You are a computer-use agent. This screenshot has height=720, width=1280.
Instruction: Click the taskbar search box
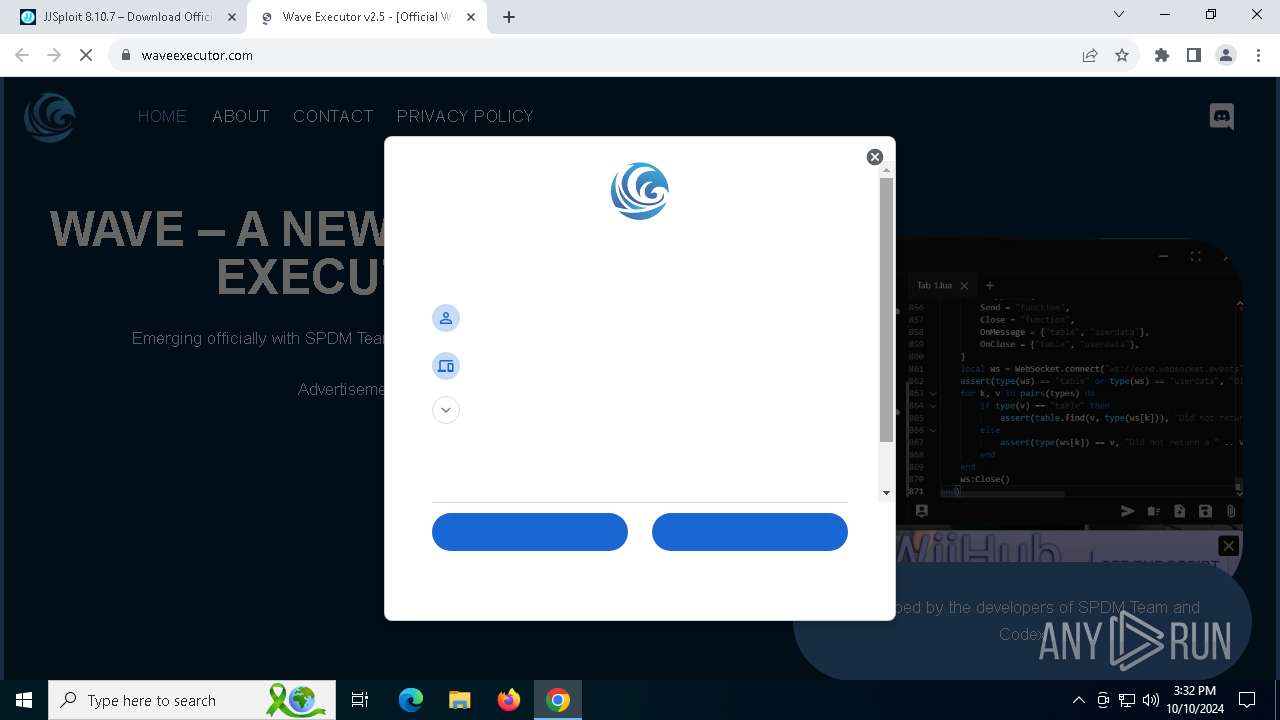pyautogui.click(x=192, y=700)
